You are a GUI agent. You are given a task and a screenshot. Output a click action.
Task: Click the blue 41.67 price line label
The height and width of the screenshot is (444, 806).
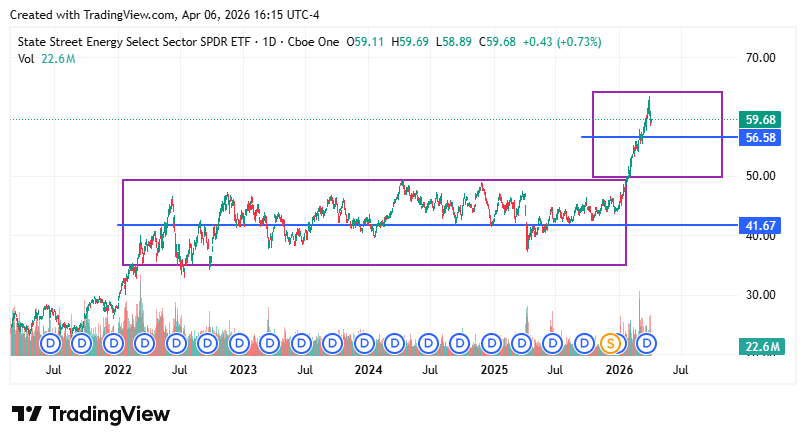[760, 226]
